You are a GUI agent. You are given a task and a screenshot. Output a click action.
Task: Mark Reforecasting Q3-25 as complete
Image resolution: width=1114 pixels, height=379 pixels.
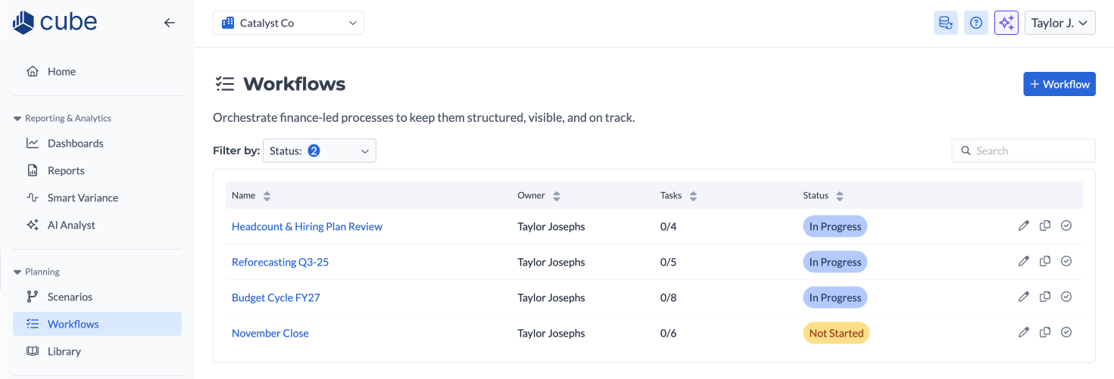1066,262
